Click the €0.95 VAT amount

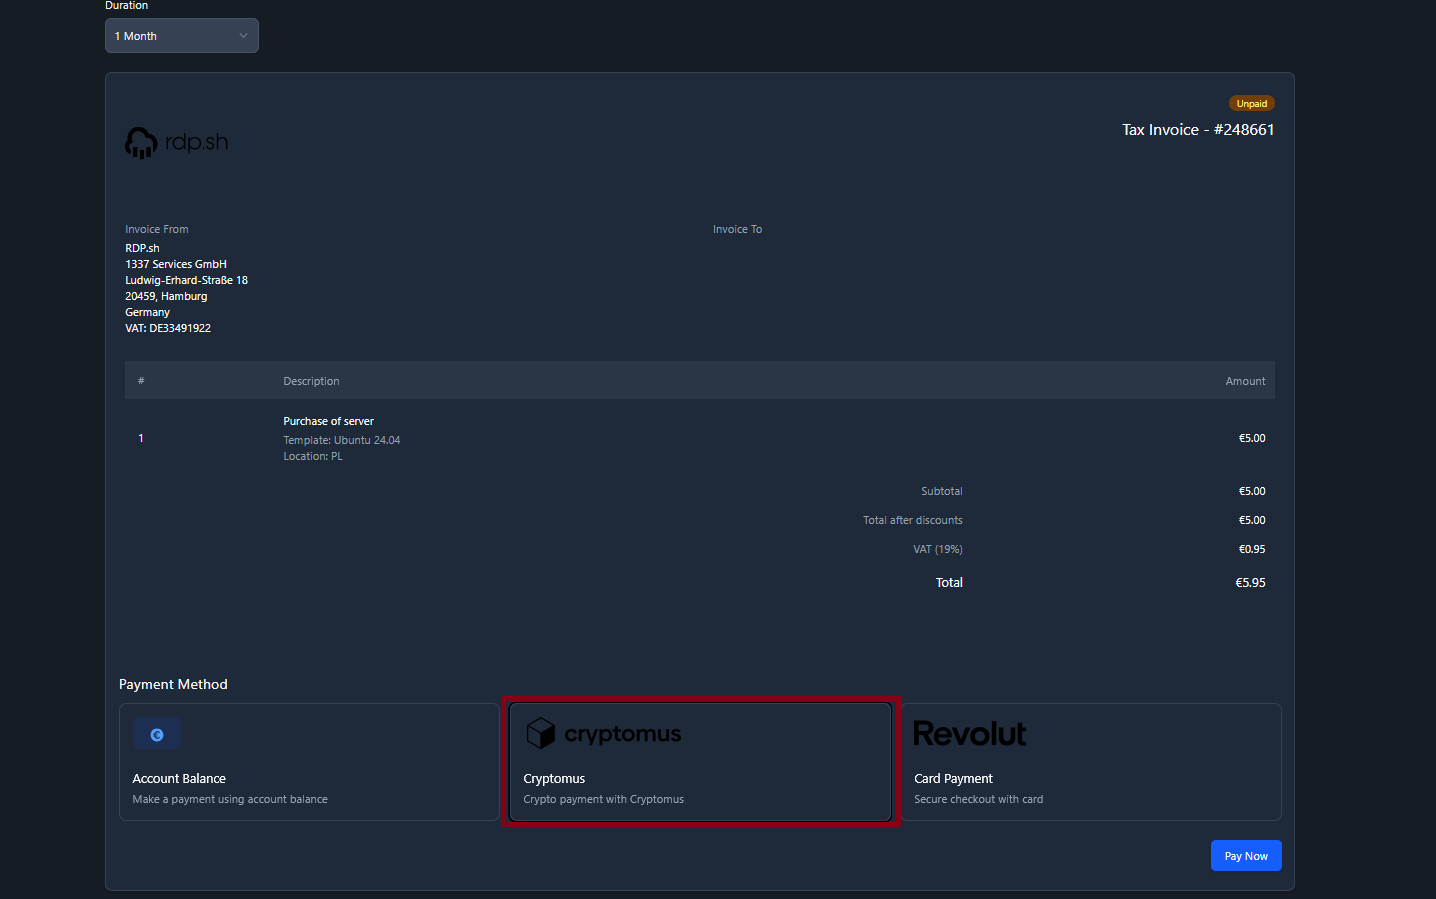(x=1252, y=549)
